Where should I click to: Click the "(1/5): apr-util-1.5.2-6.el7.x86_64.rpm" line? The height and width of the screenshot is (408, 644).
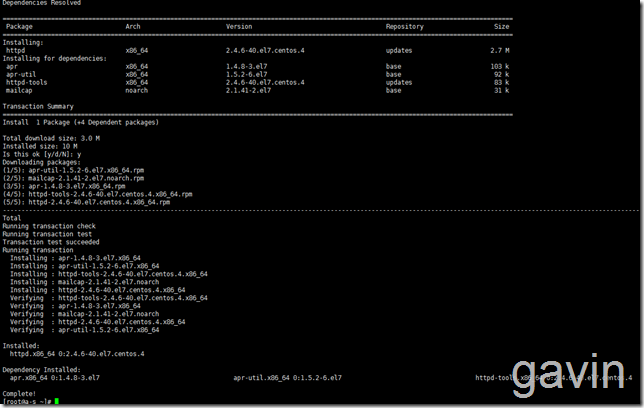pos(73,171)
